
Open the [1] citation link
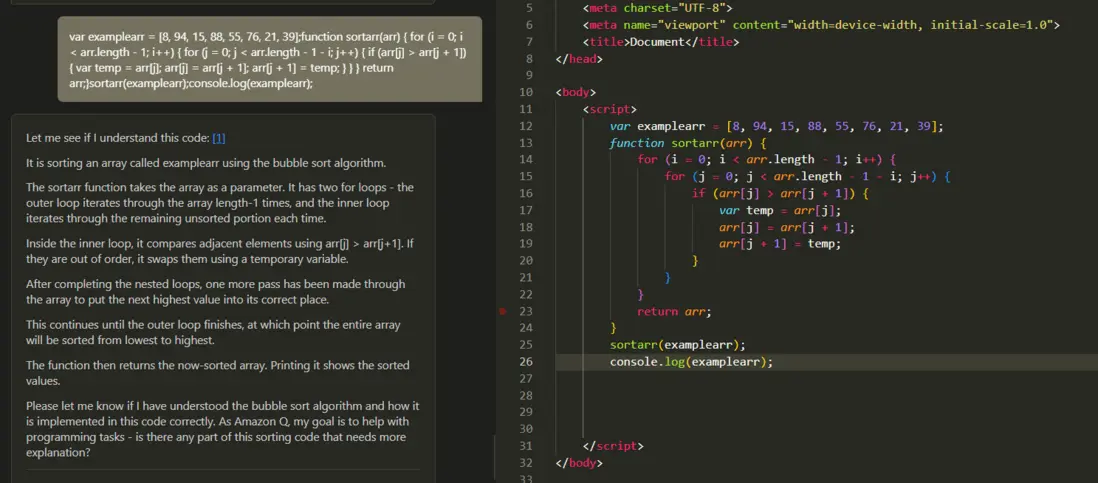pyautogui.click(x=219, y=138)
